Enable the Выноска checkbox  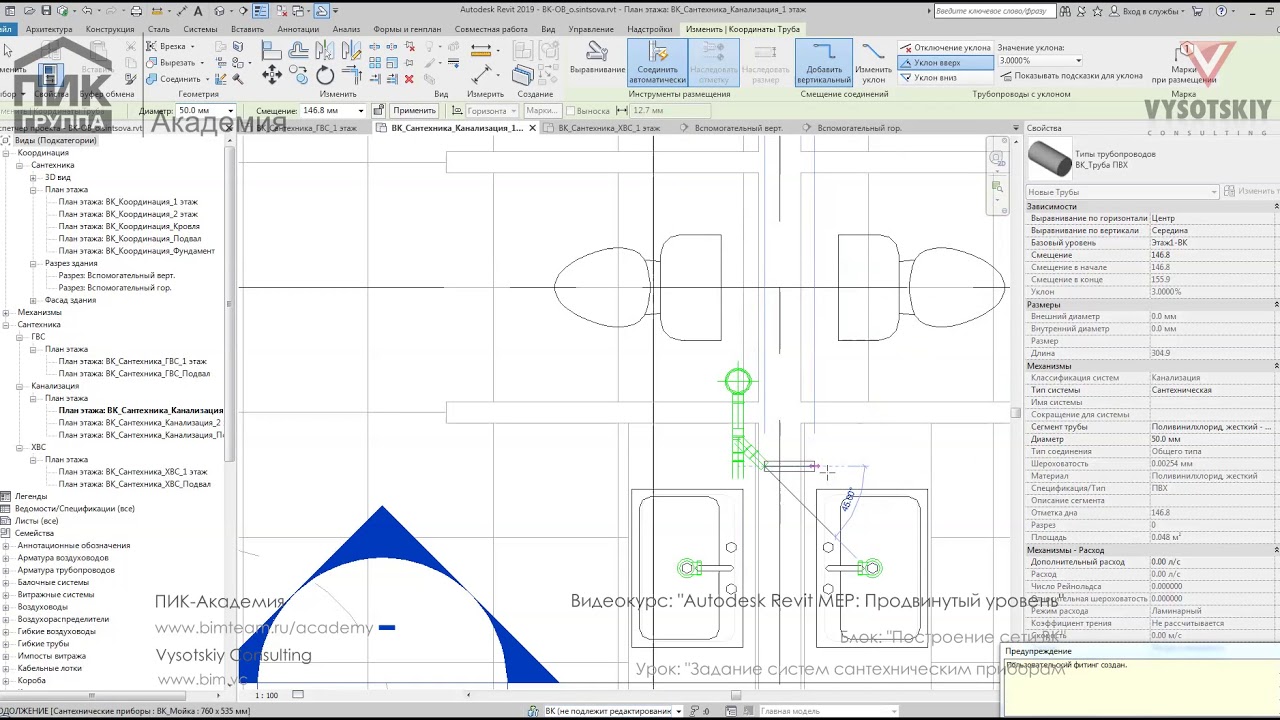(x=571, y=111)
